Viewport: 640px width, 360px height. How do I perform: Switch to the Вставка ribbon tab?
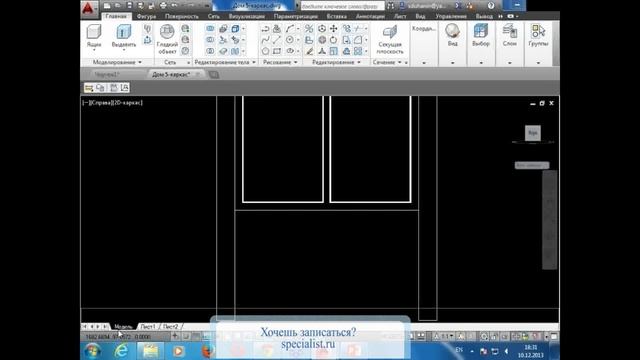click(x=337, y=16)
